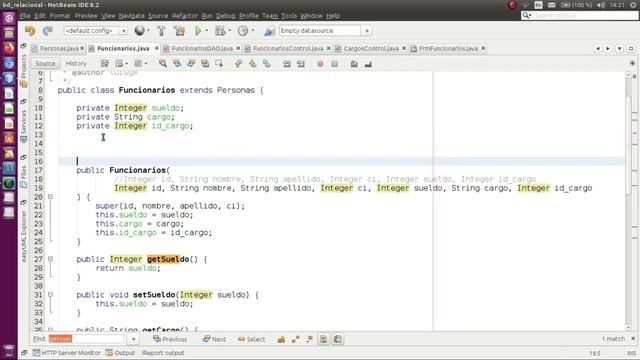Click the Clean and Build icon

tap(179, 31)
